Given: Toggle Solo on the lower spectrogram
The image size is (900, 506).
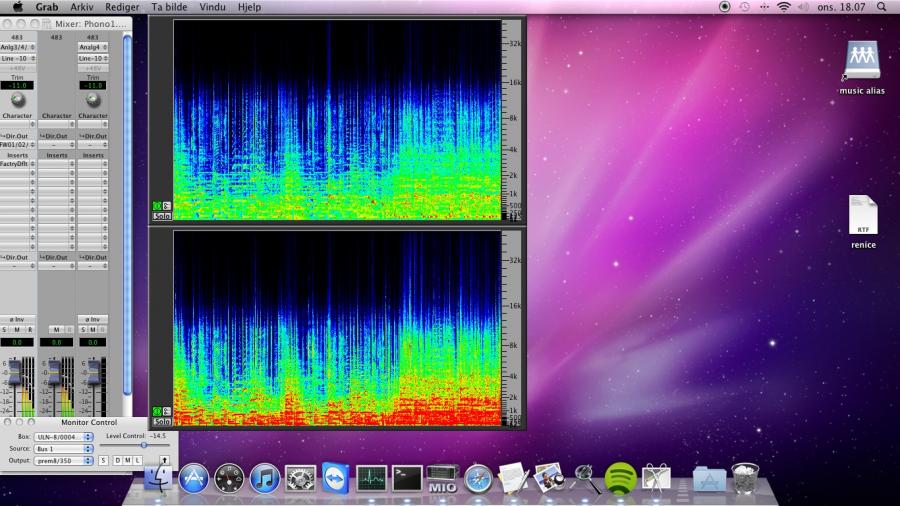Looking at the screenshot, I should pyautogui.click(x=161, y=423).
